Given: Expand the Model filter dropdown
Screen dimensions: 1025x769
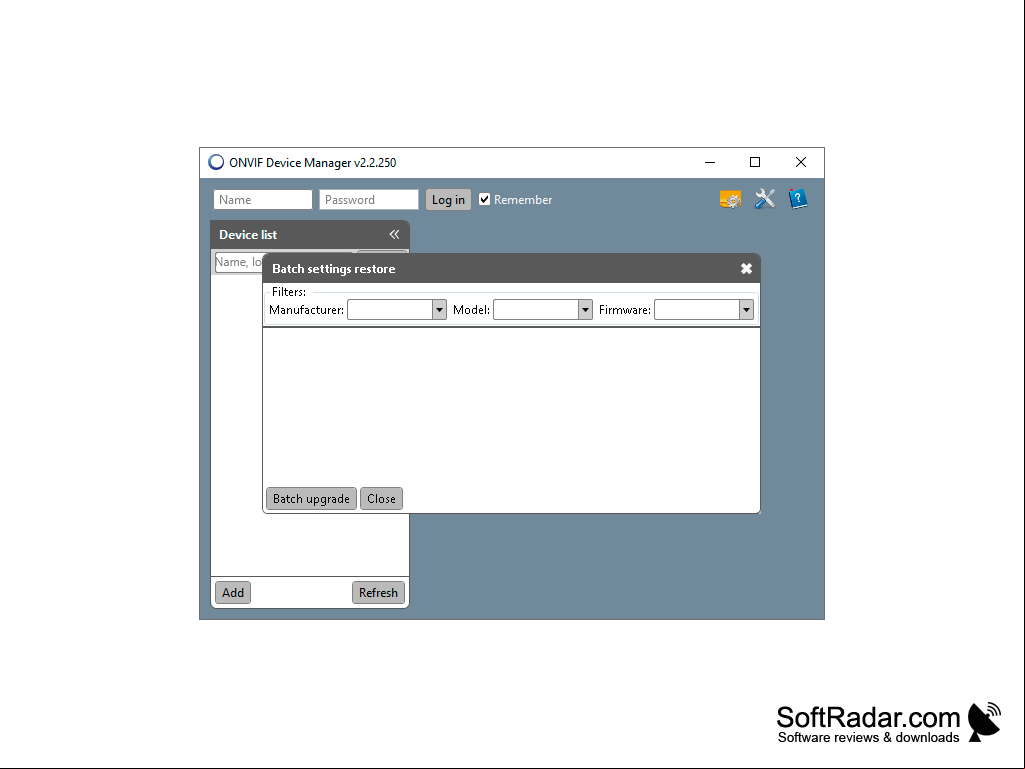Looking at the screenshot, I should point(585,310).
